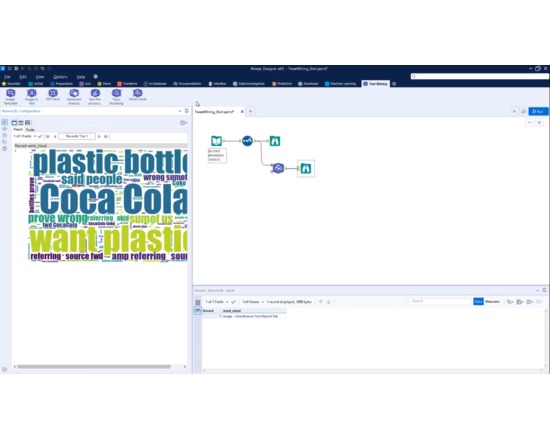This screenshot has width=550, height=440.
Task: Toggle single-pane view in Browse configuration
Action: tap(14, 123)
